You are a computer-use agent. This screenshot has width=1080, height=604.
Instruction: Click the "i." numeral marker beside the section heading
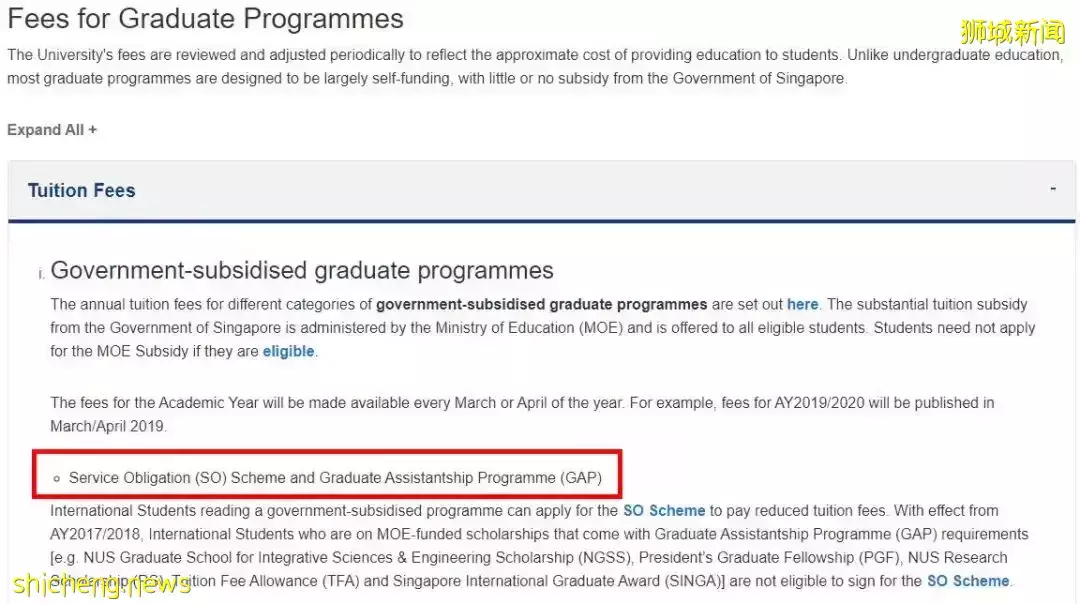pyautogui.click(x=41, y=273)
